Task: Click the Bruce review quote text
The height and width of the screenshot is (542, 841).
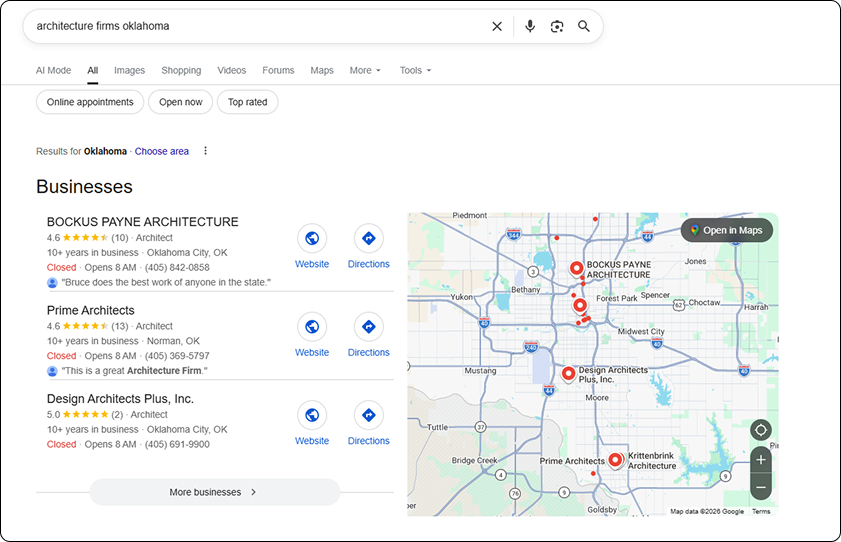Action: tap(166, 283)
